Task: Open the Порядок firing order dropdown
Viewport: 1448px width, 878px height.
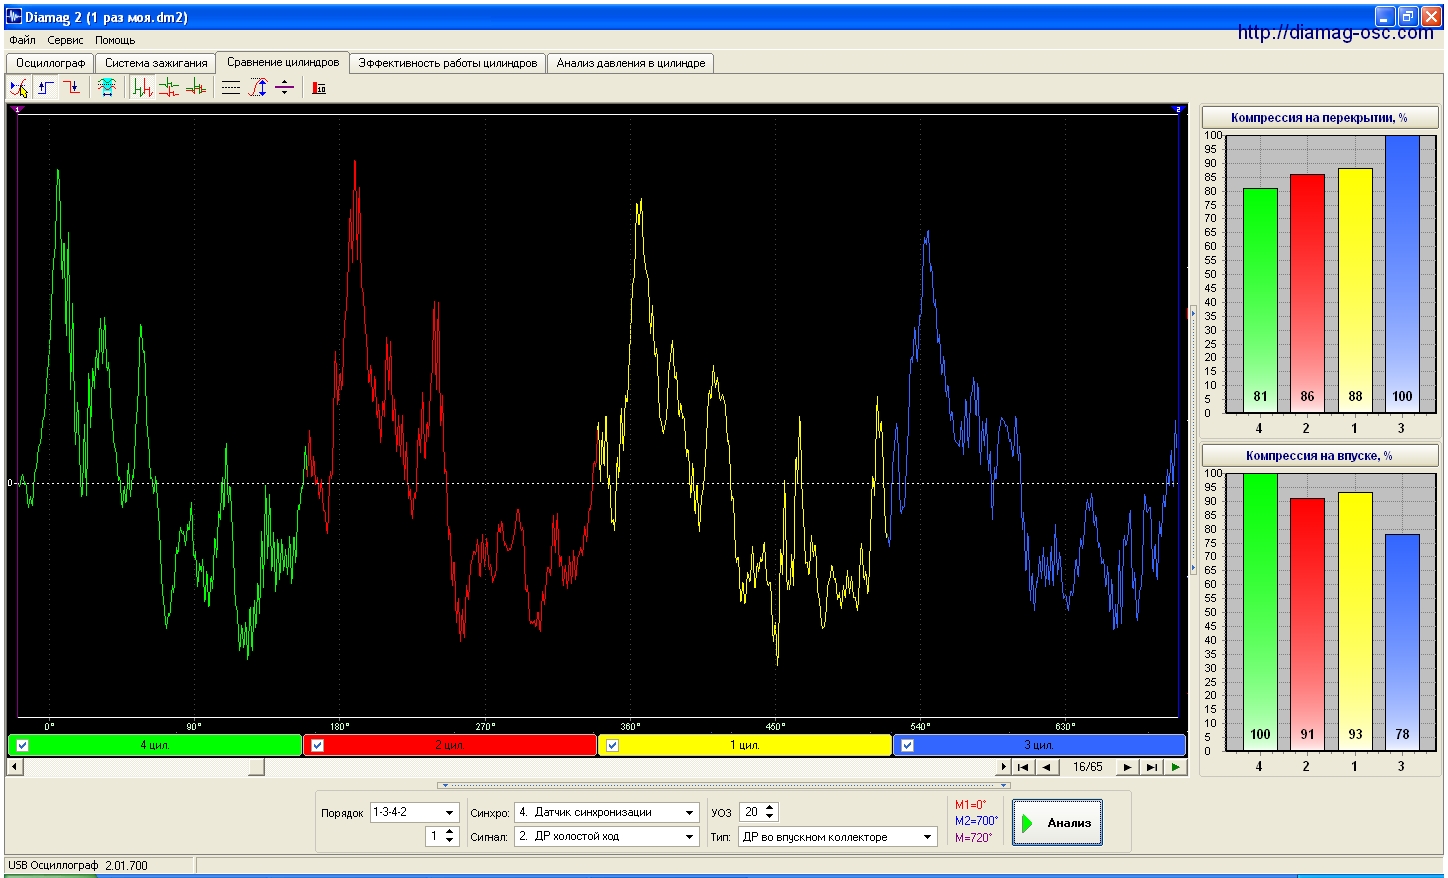Action: [x=450, y=813]
